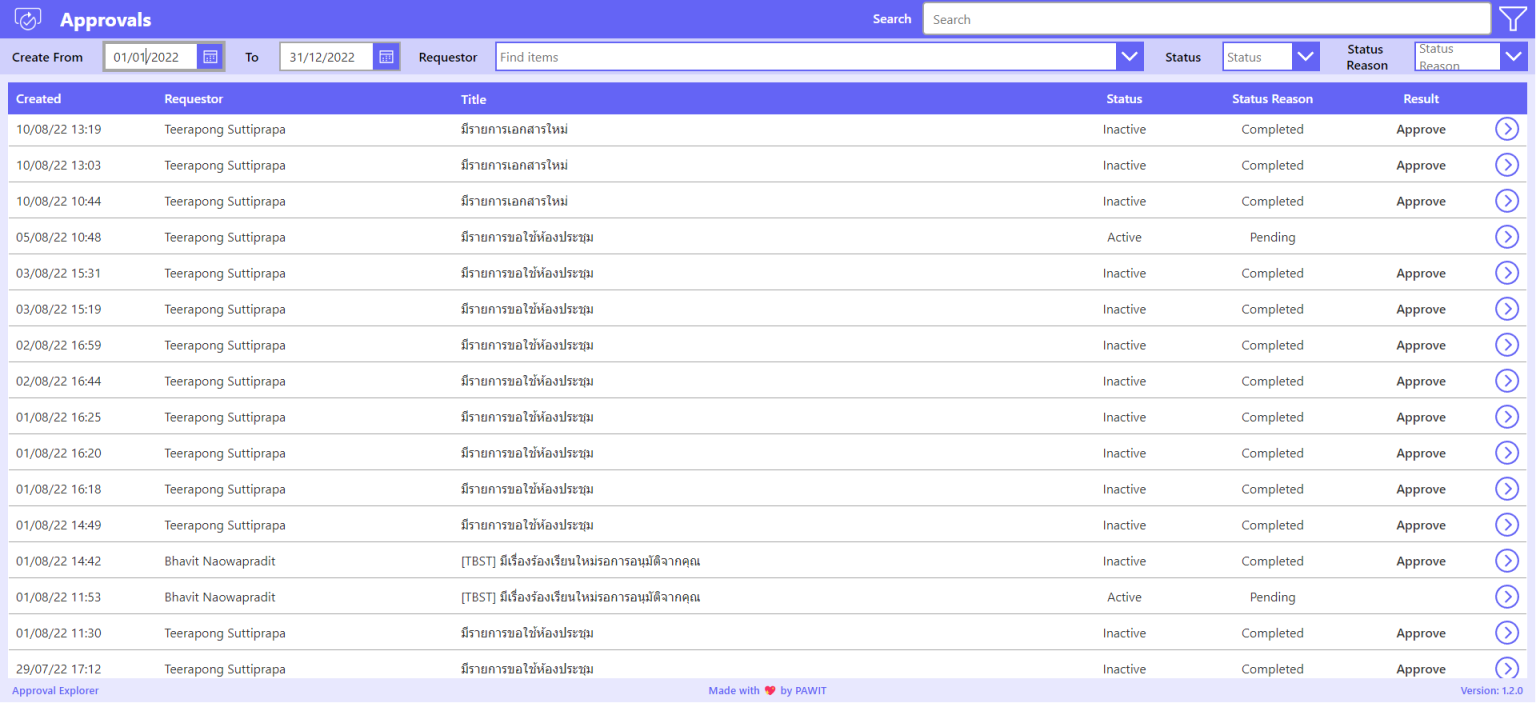The image size is (1536, 703).
Task: Click Bhavit Naowapradit in 01/08/22 14:42 row
Action: (220, 561)
